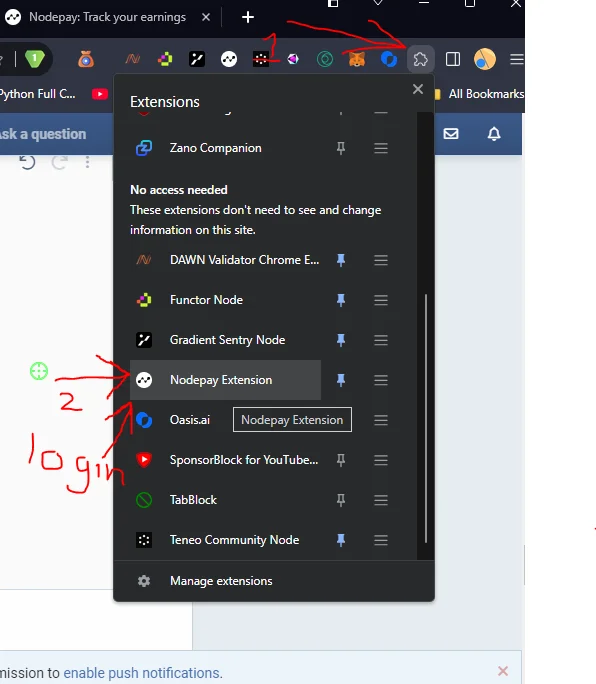Open the browser main hamburger menu
The image size is (596, 684).
click(517, 59)
